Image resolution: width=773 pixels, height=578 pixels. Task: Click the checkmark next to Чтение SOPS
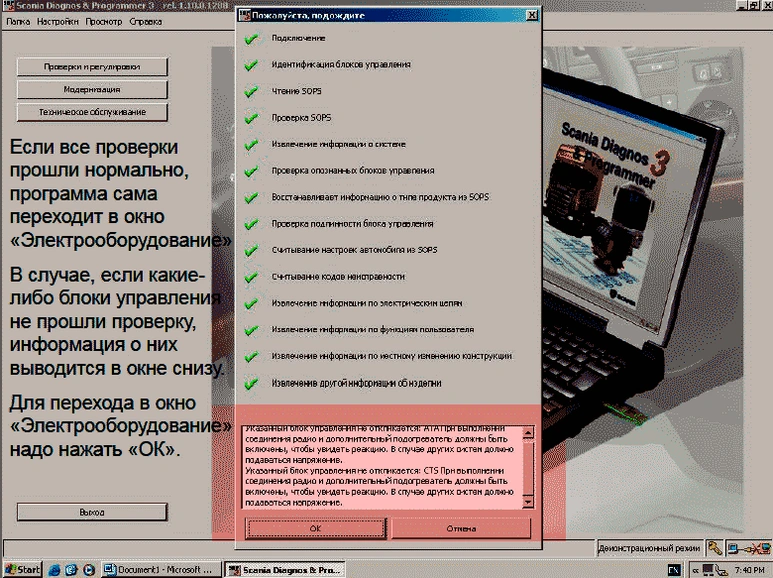pos(250,91)
